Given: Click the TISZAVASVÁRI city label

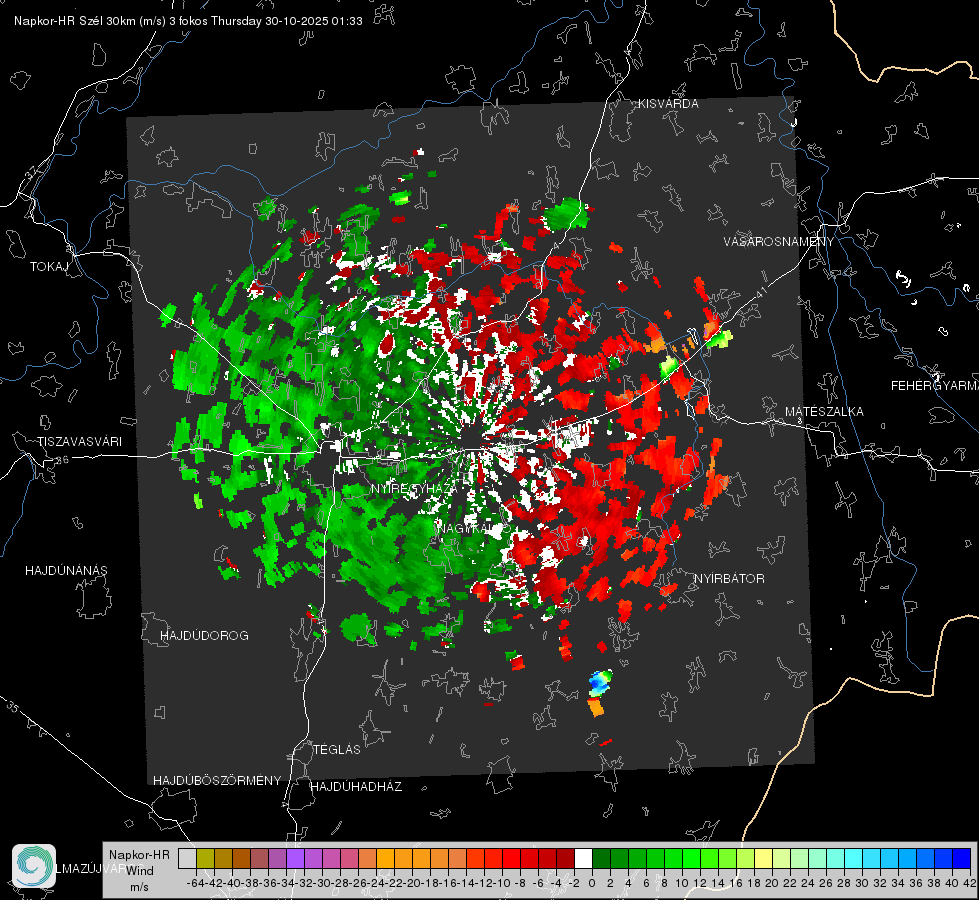Looking at the screenshot, I should click(x=79, y=442).
